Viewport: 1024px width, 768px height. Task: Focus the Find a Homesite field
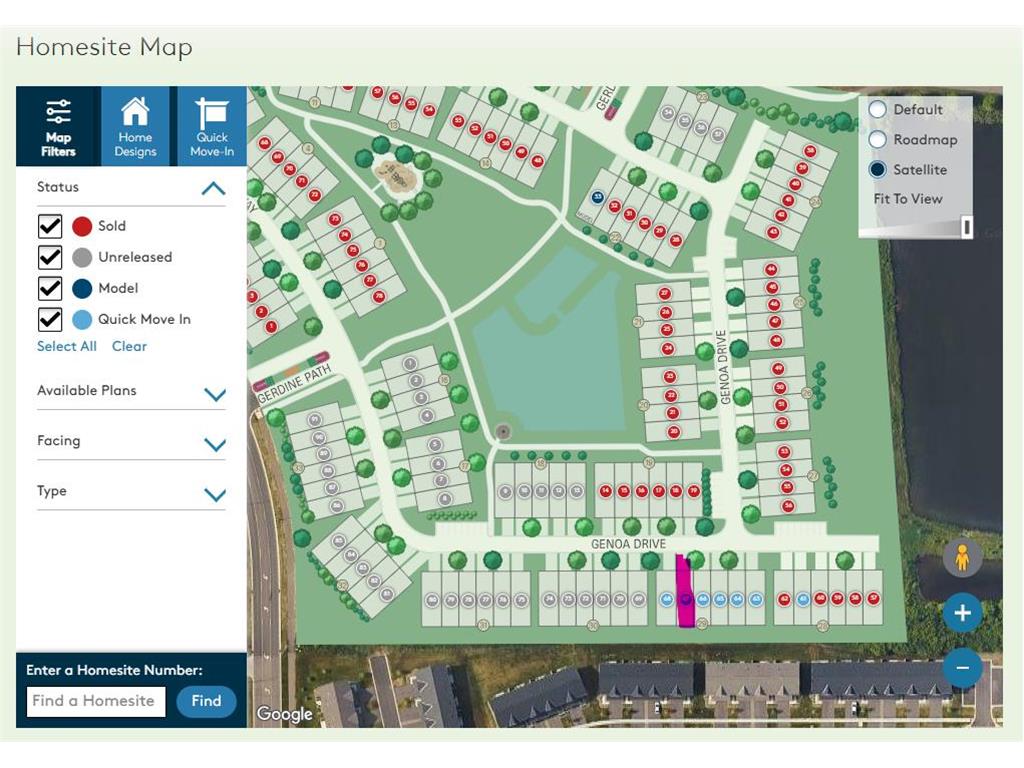coord(96,701)
